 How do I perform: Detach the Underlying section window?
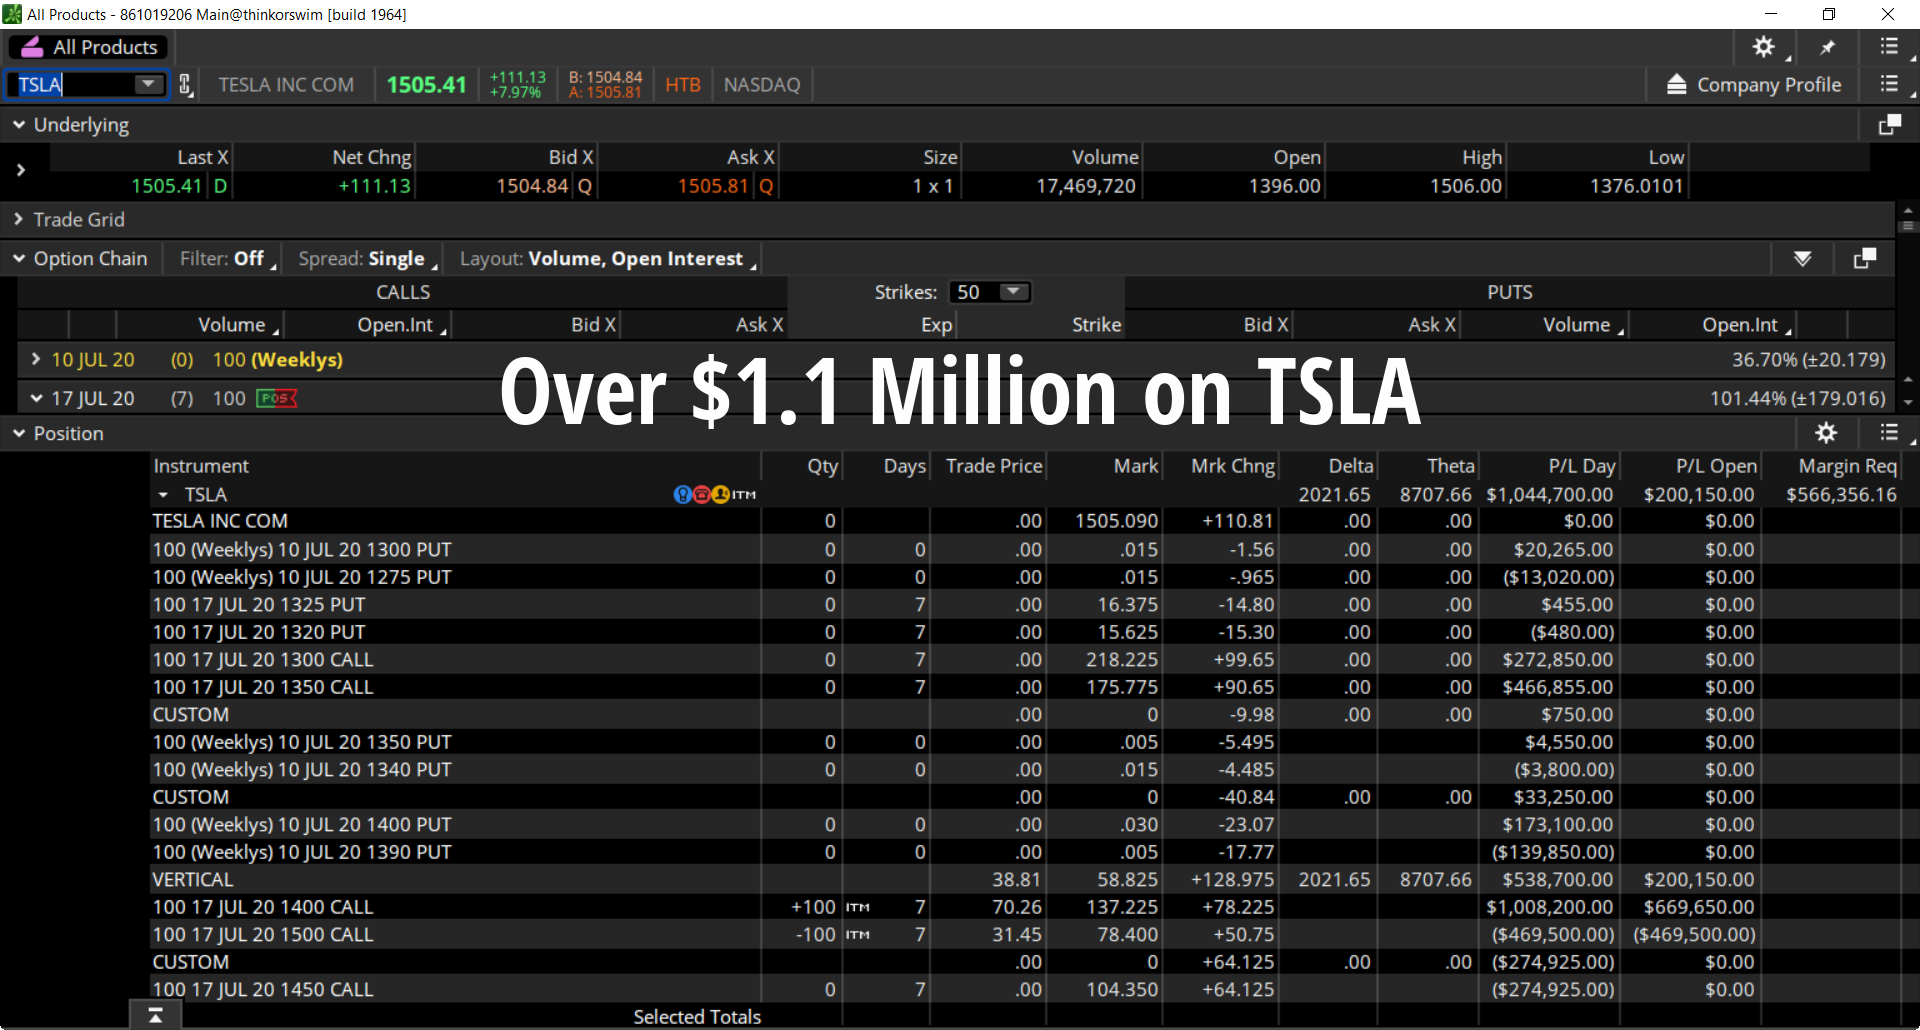(x=1889, y=125)
